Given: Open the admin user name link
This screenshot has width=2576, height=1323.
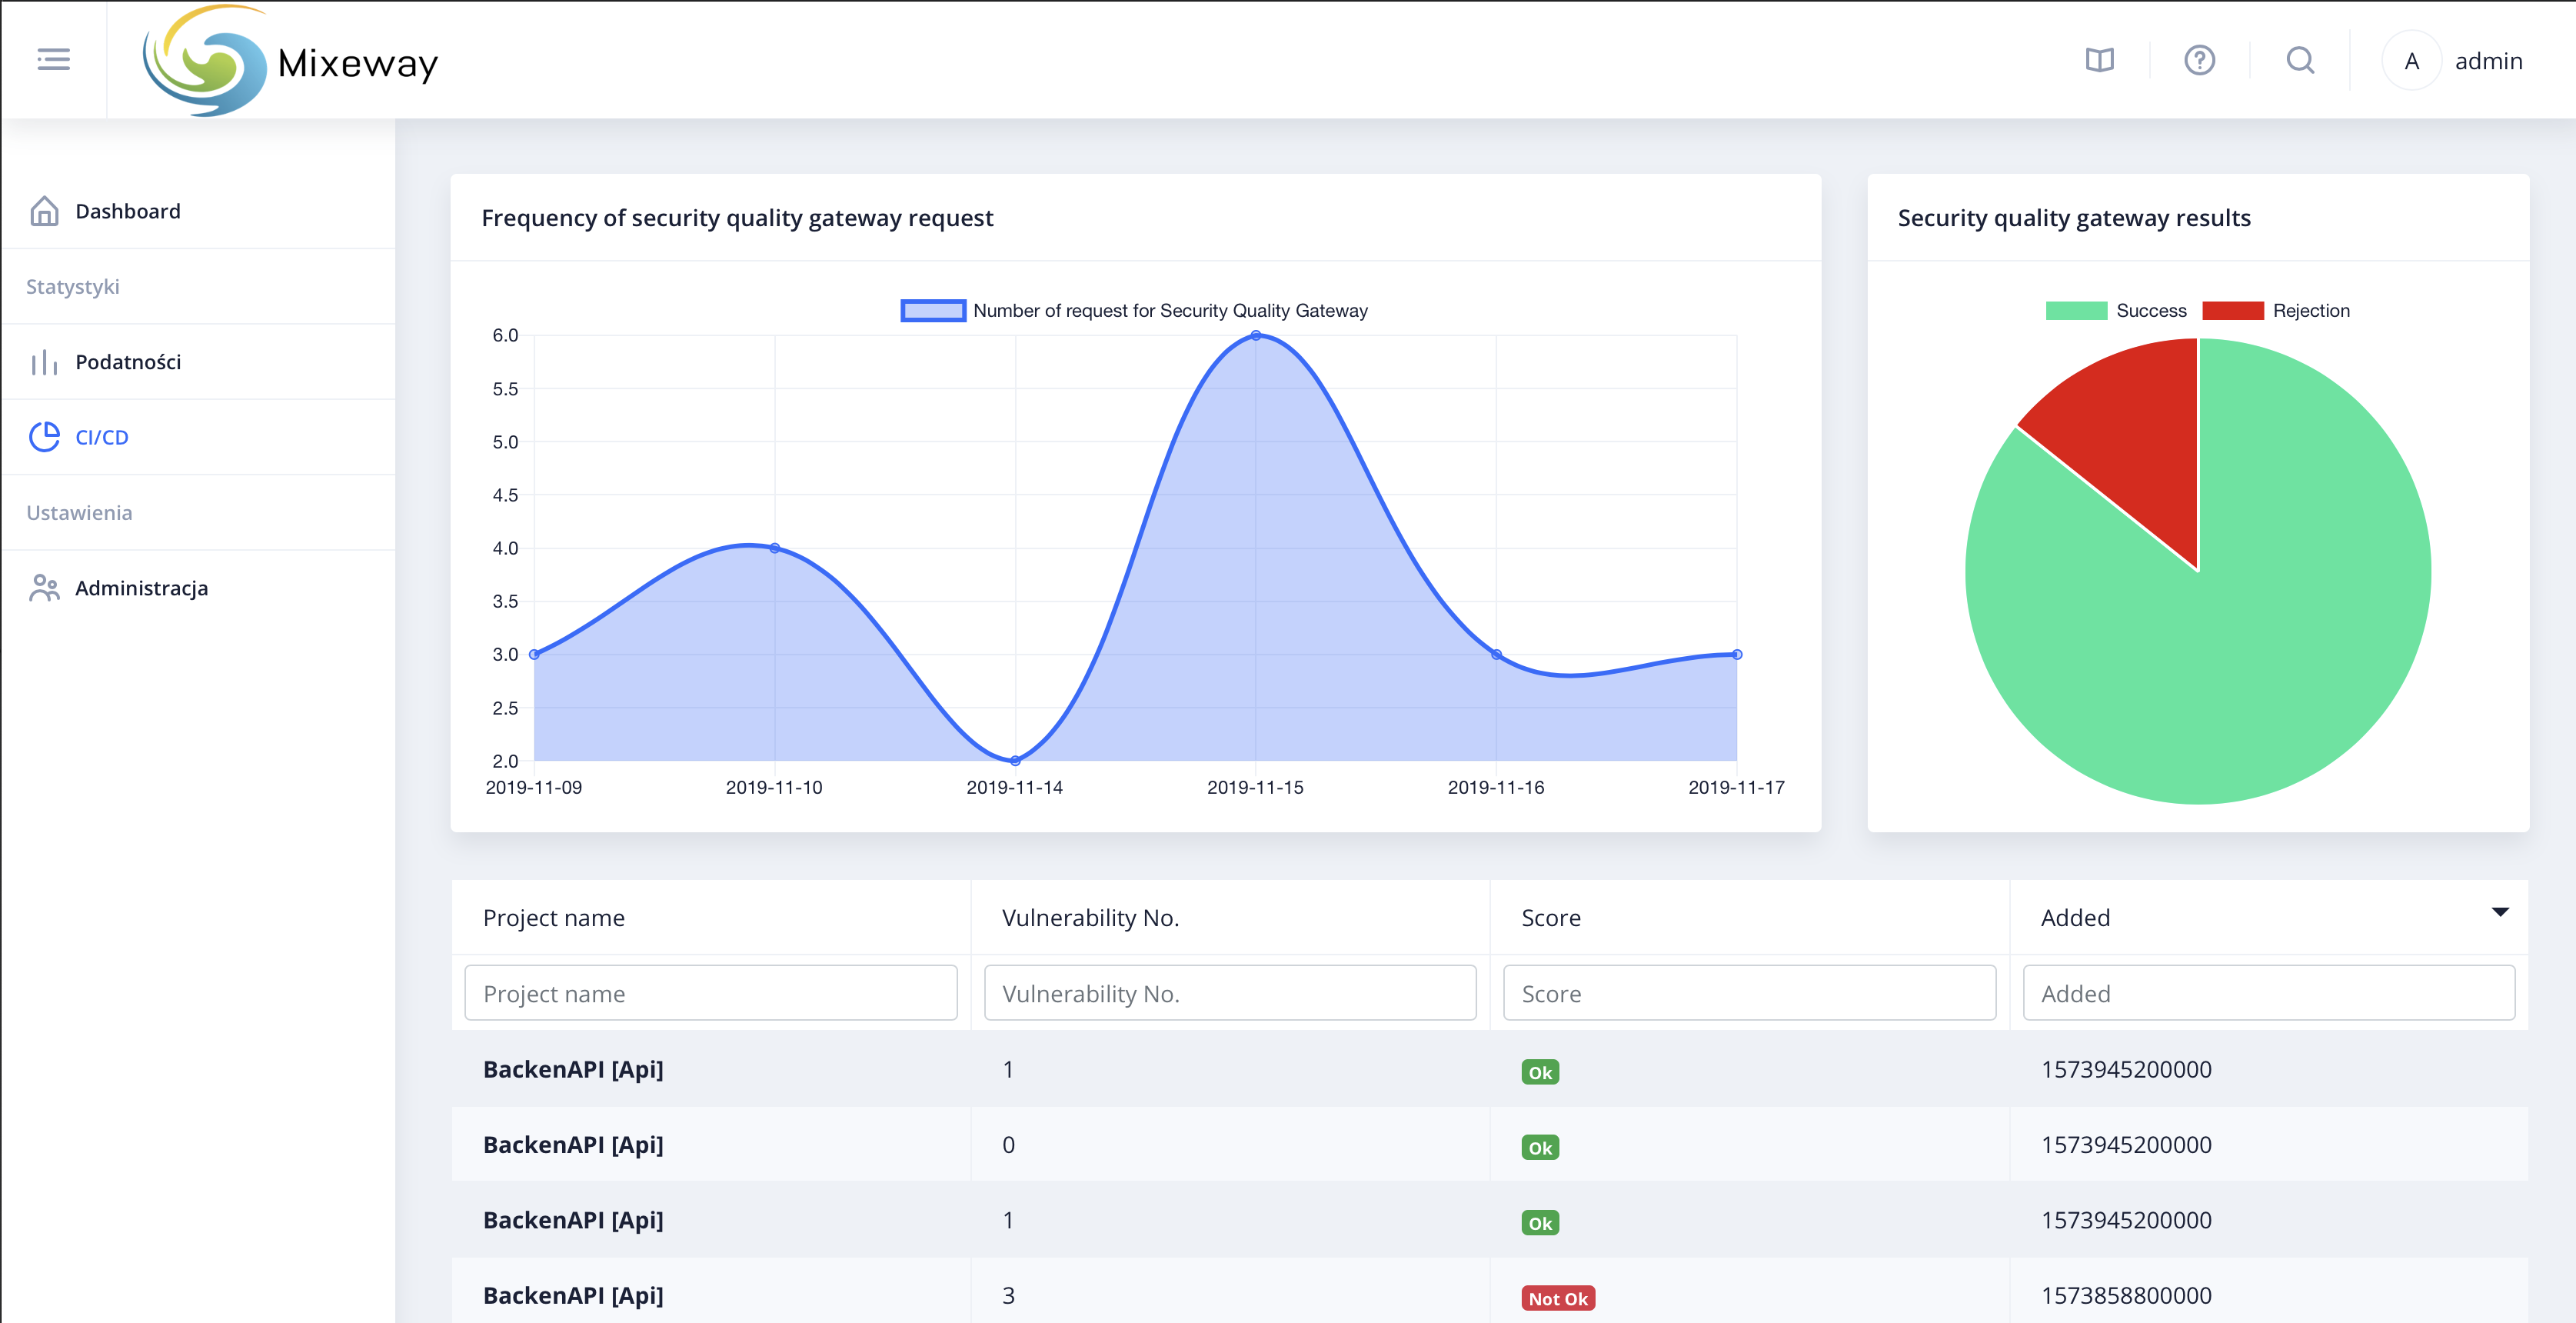Looking at the screenshot, I should (2488, 61).
